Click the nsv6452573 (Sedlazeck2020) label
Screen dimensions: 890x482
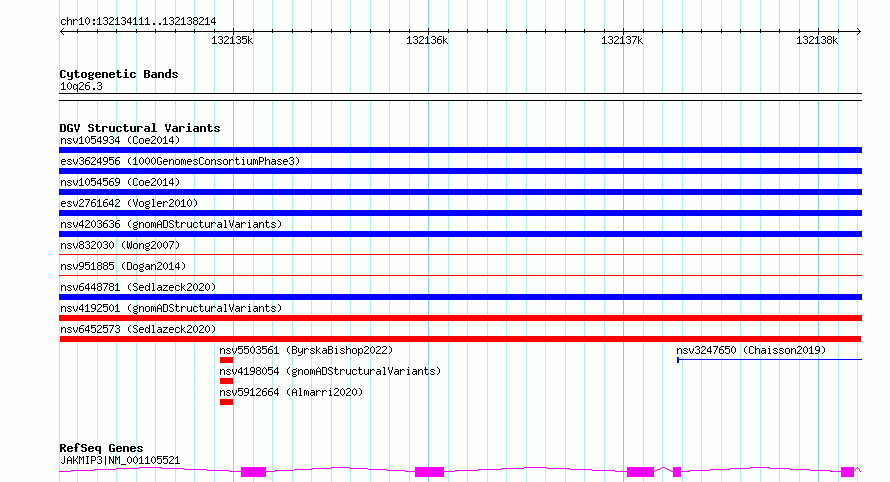click(x=138, y=329)
